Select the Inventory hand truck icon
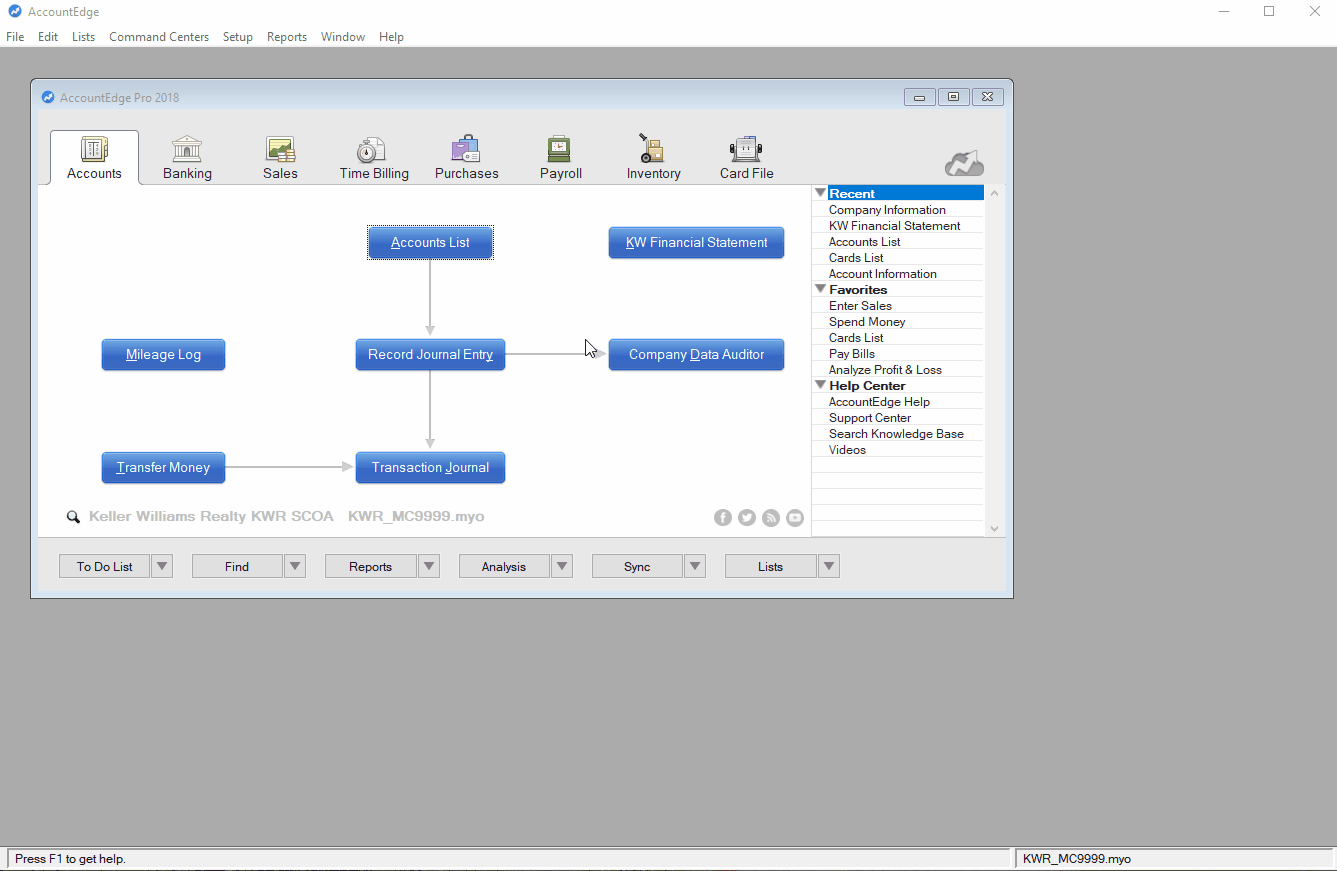 (652, 150)
